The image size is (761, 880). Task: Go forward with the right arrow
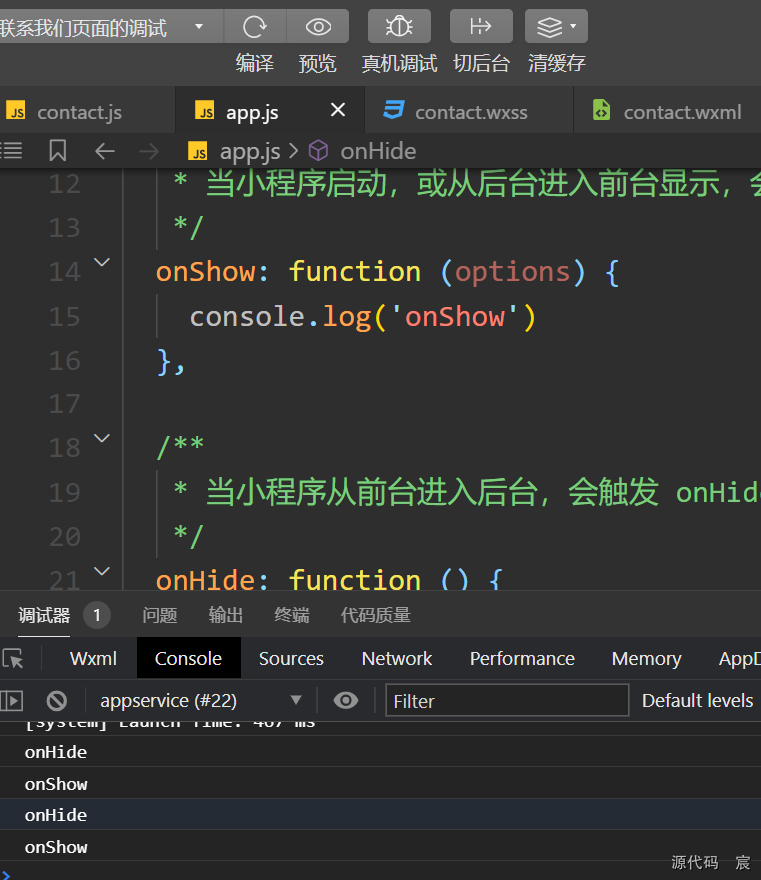tap(149, 151)
